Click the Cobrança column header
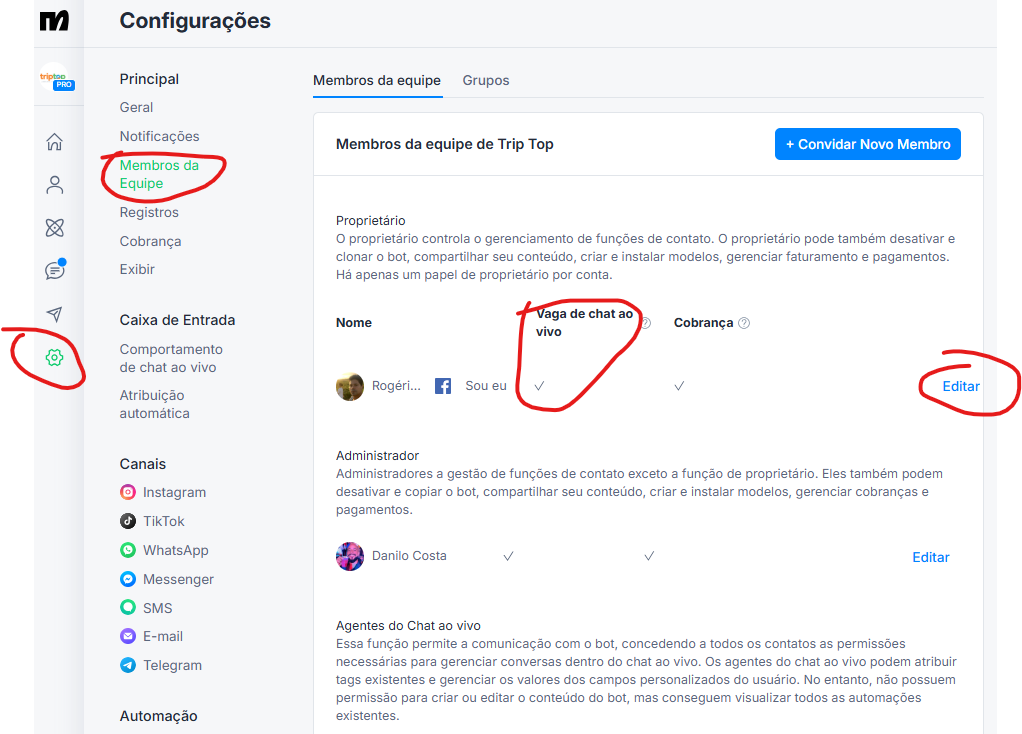 (x=703, y=323)
